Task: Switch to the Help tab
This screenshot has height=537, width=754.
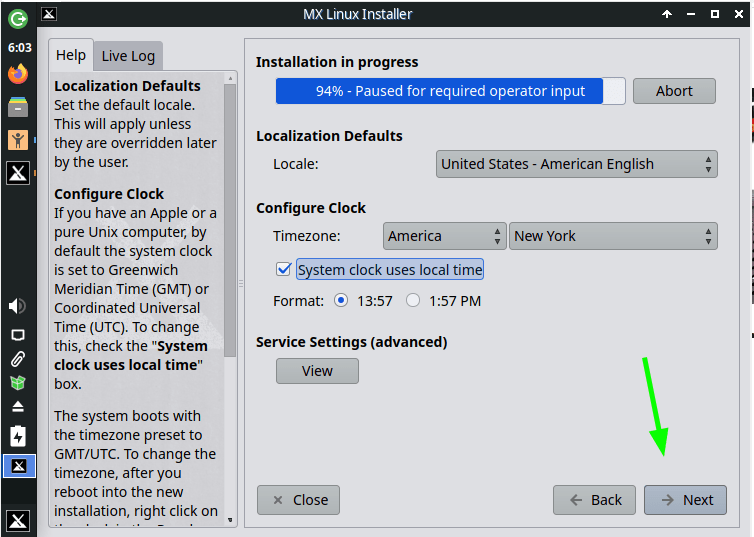Action: click(x=71, y=55)
